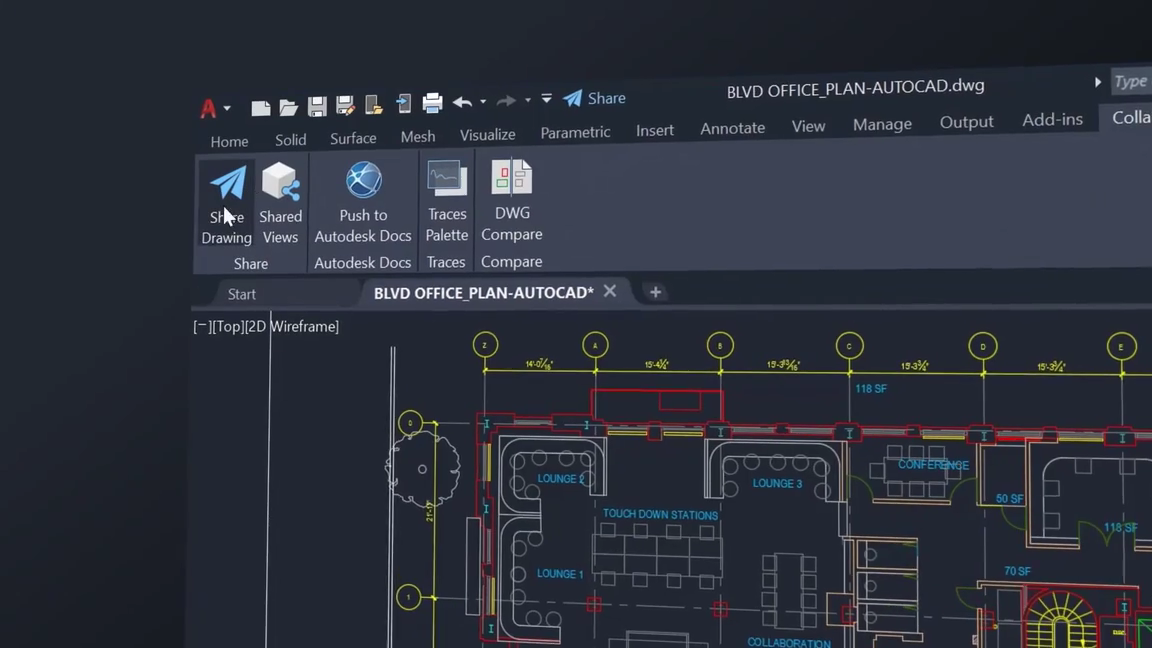1152x648 pixels.
Task: Click the Open file folder icon
Action: 288,107
